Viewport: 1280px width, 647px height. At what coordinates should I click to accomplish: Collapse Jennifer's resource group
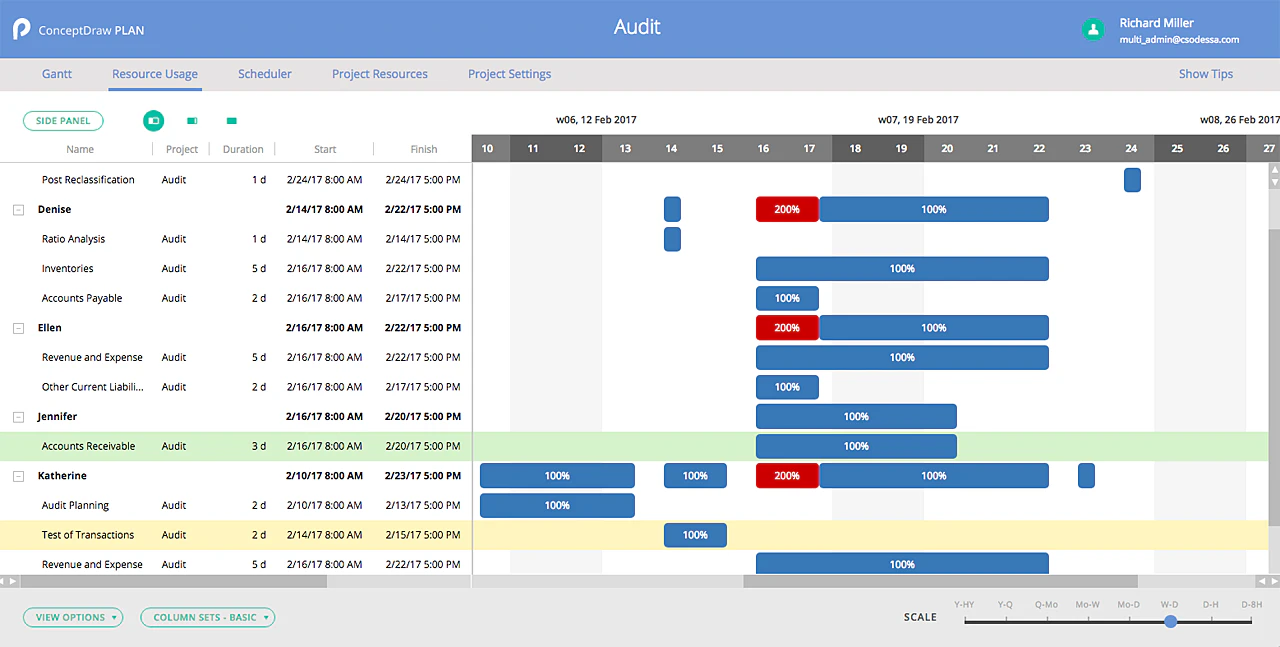[17, 416]
